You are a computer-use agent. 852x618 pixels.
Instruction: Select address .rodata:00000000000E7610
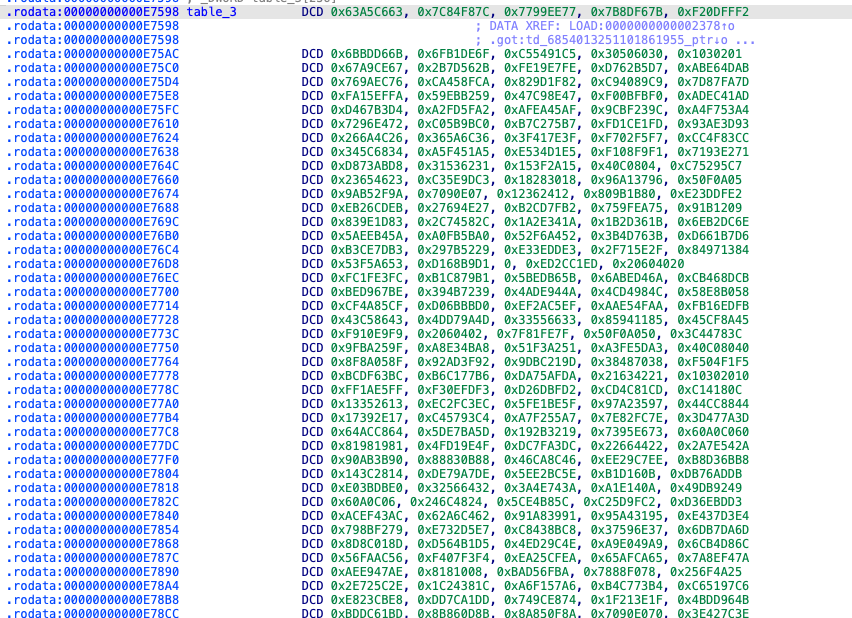click(x=93, y=124)
